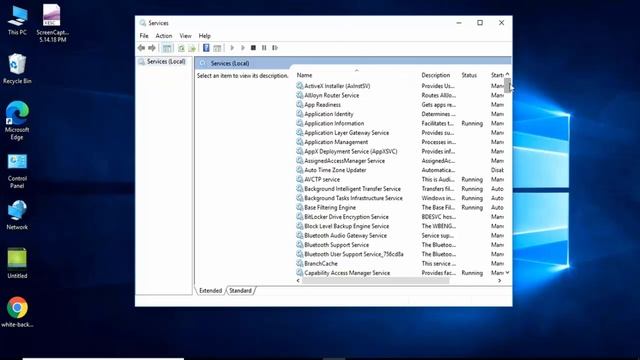The image size is (640, 360).
Task: Click the Export List toolbar icon
Action: pos(192,48)
